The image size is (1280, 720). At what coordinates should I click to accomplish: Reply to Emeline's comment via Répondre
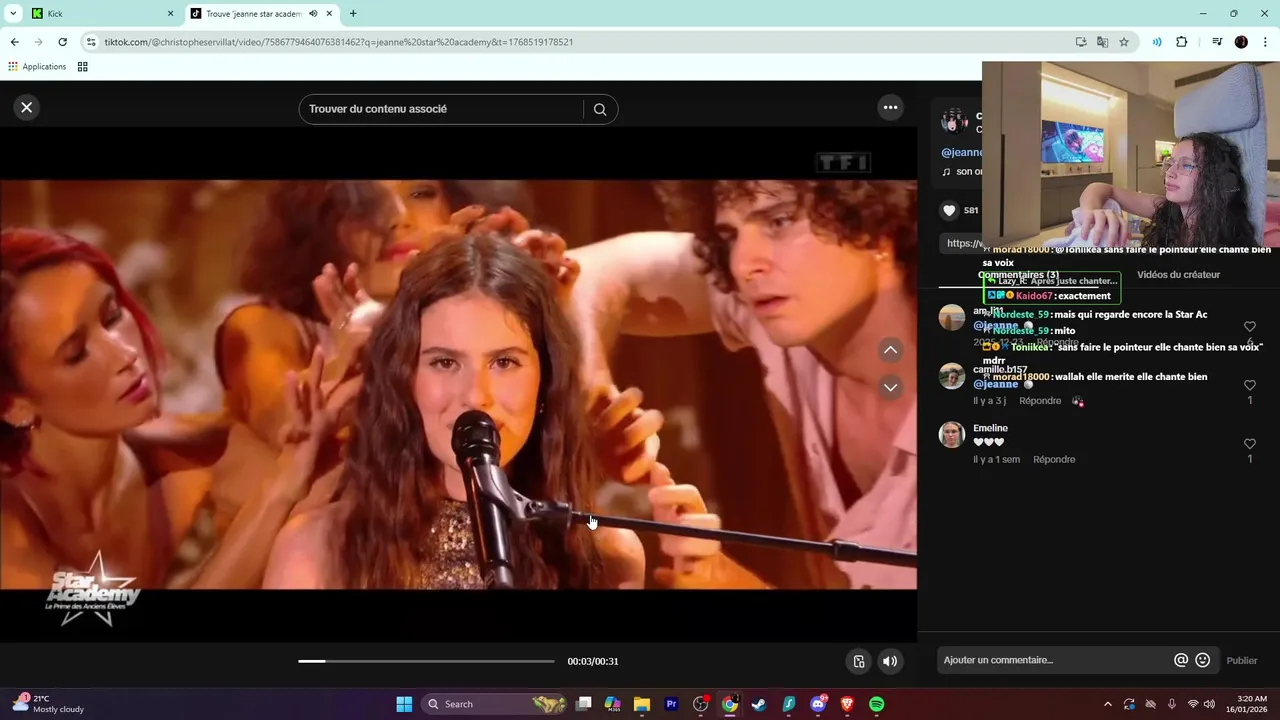coord(1054,459)
